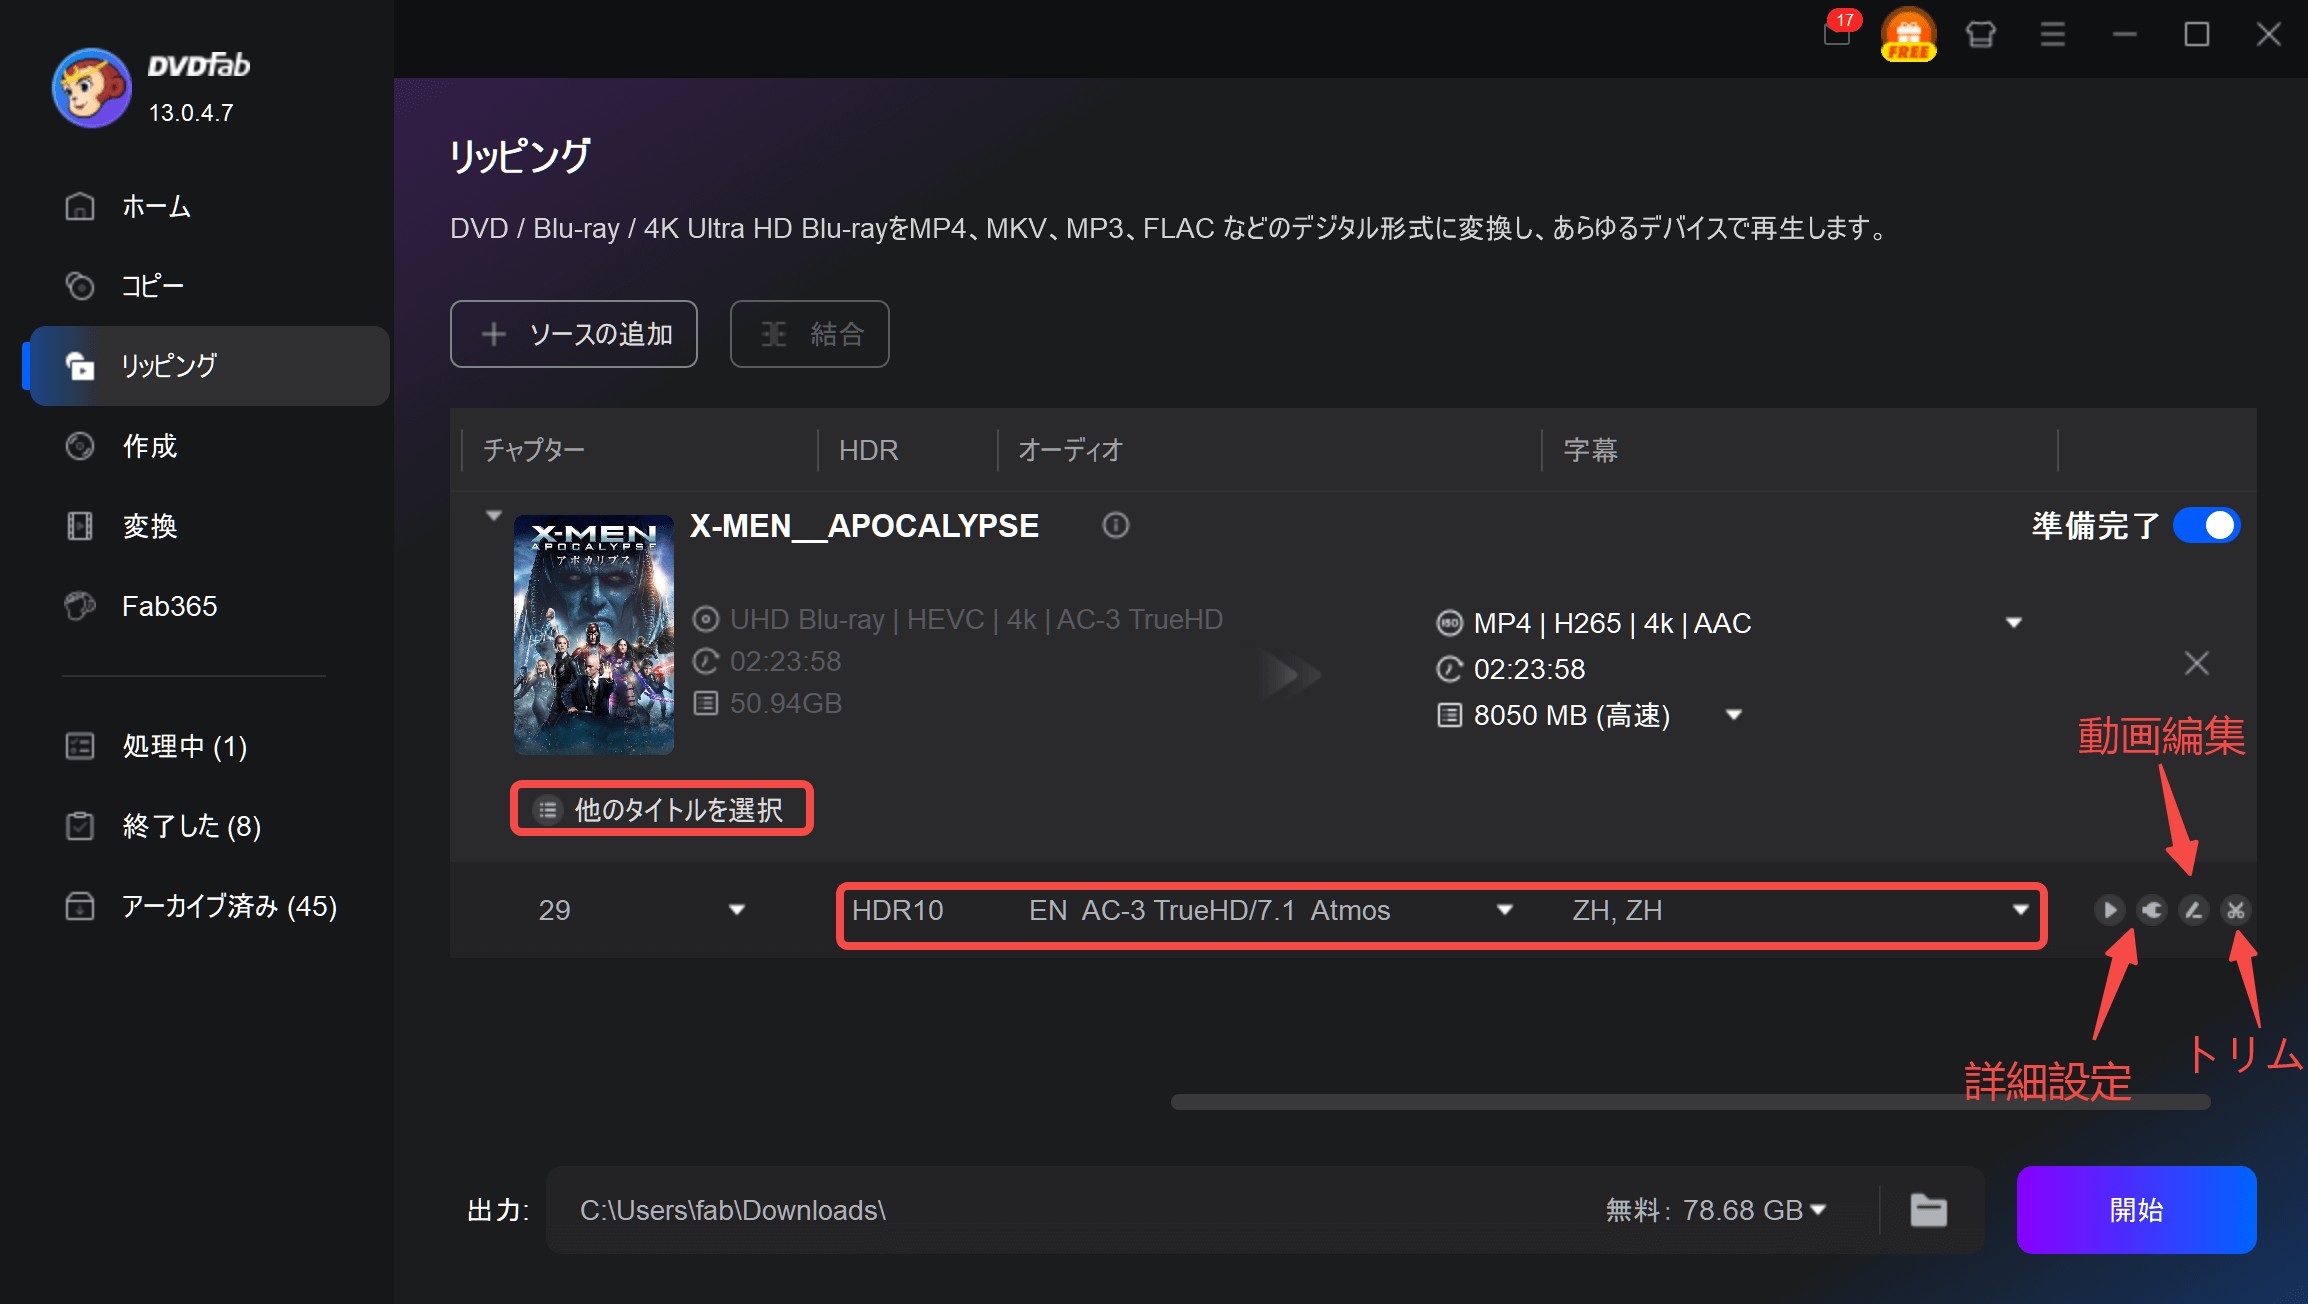Click the output path C:\Users\fab\Downloads\ field
This screenshot has height=1304, width=2308.
1060,1210
